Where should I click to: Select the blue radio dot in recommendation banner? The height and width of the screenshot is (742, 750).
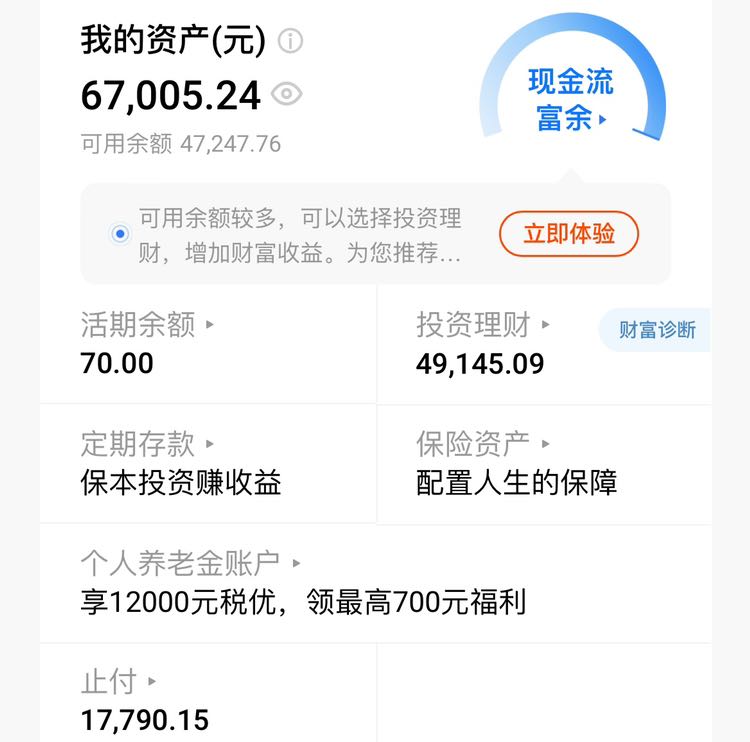pyautogui.click(x=121, y=234)
